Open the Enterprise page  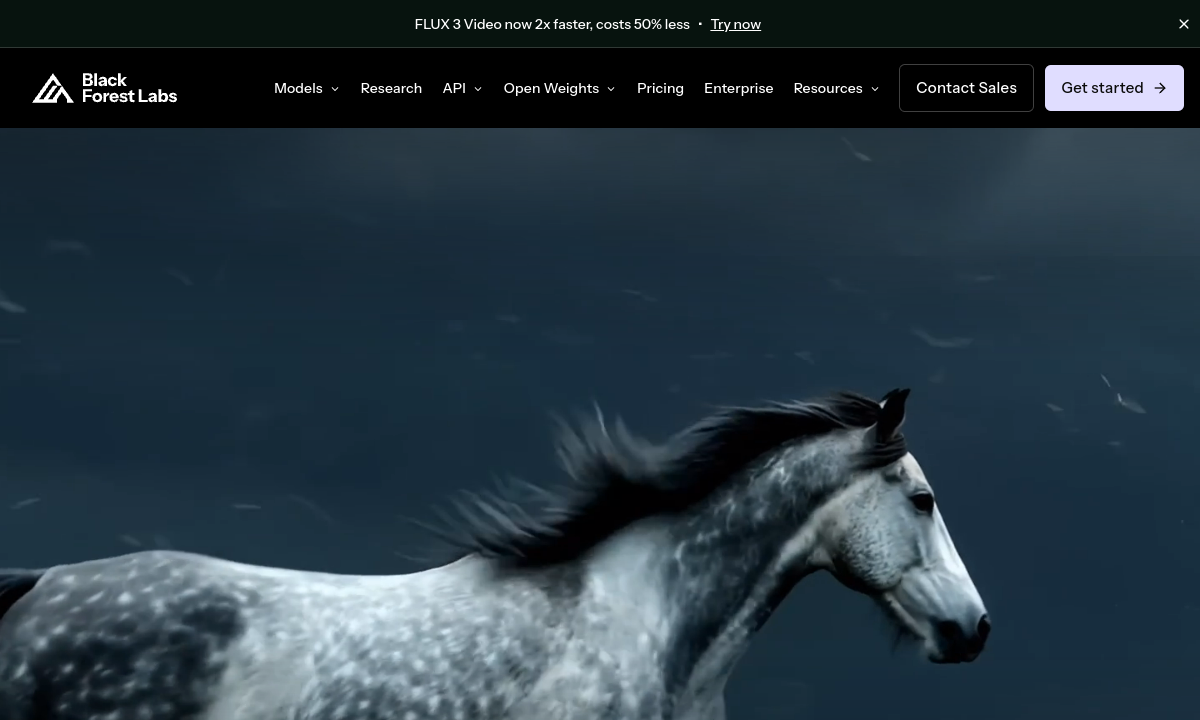point(738,88)
